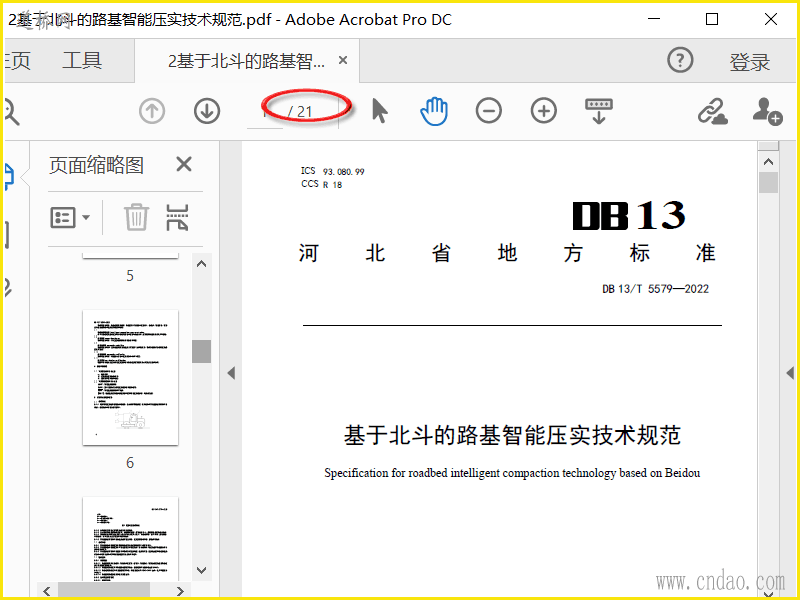Click thumbnail label 5
The width and height of the screenshot is (800, 600).
tap(130, 276)
